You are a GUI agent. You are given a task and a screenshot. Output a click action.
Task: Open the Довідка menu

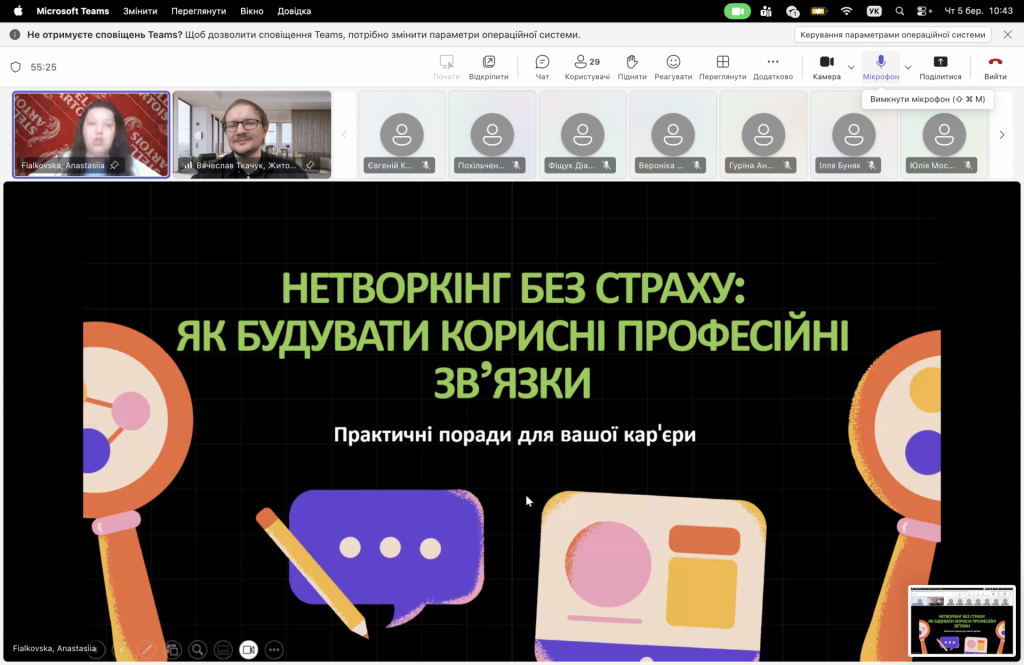click(x=293, y=11)
